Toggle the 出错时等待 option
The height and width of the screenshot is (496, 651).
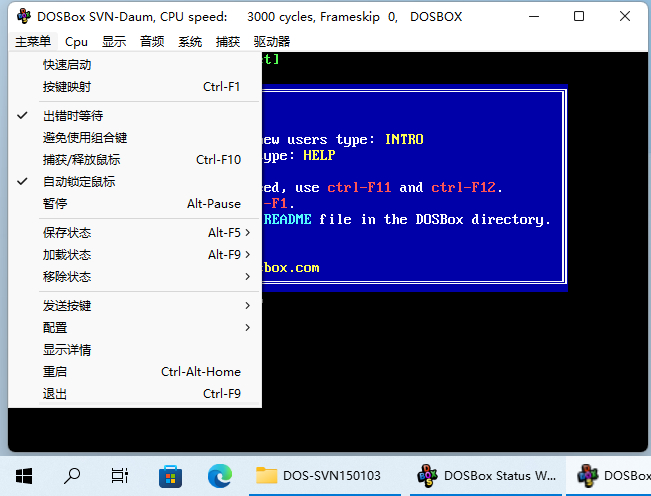135,116
